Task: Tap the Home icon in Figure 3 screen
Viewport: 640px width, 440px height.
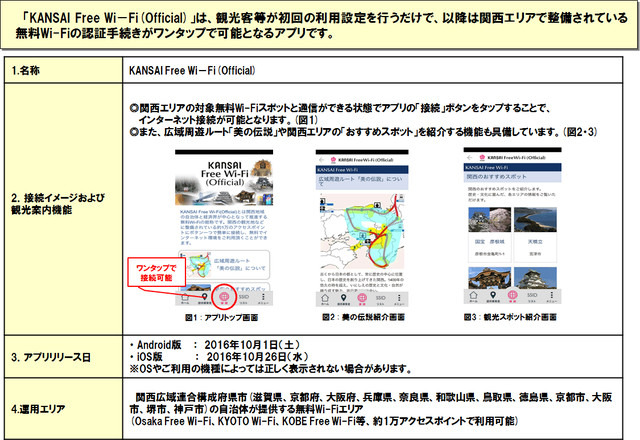Action: click(473, 296)
